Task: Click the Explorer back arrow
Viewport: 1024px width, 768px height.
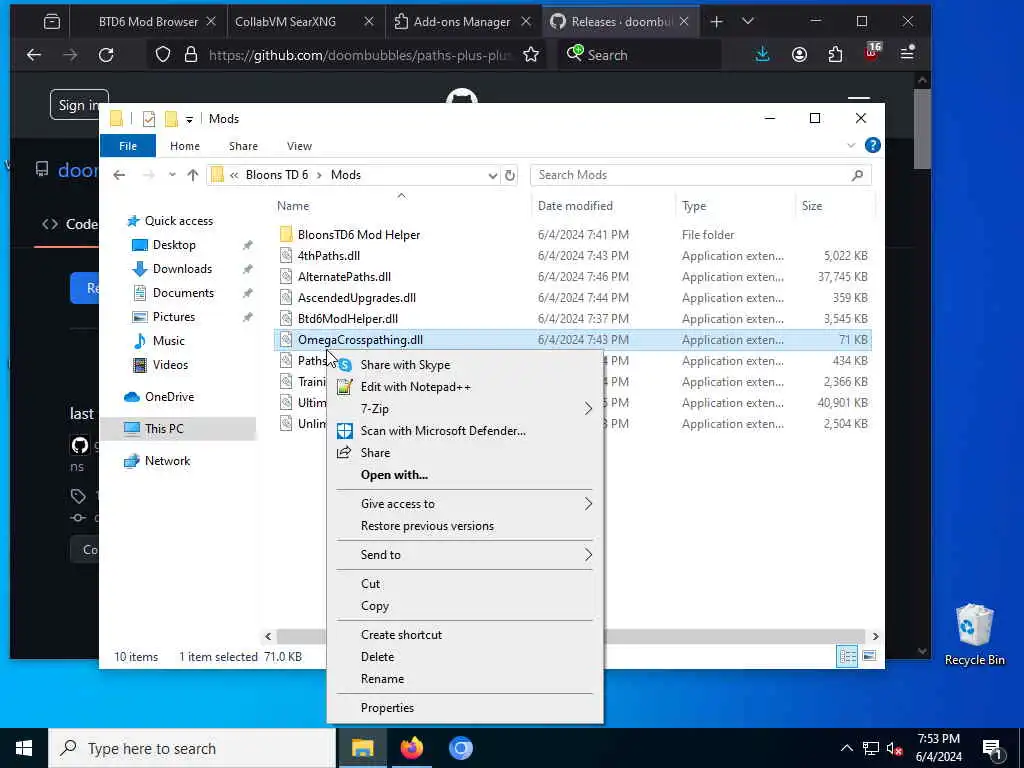Action: point(119,175)
